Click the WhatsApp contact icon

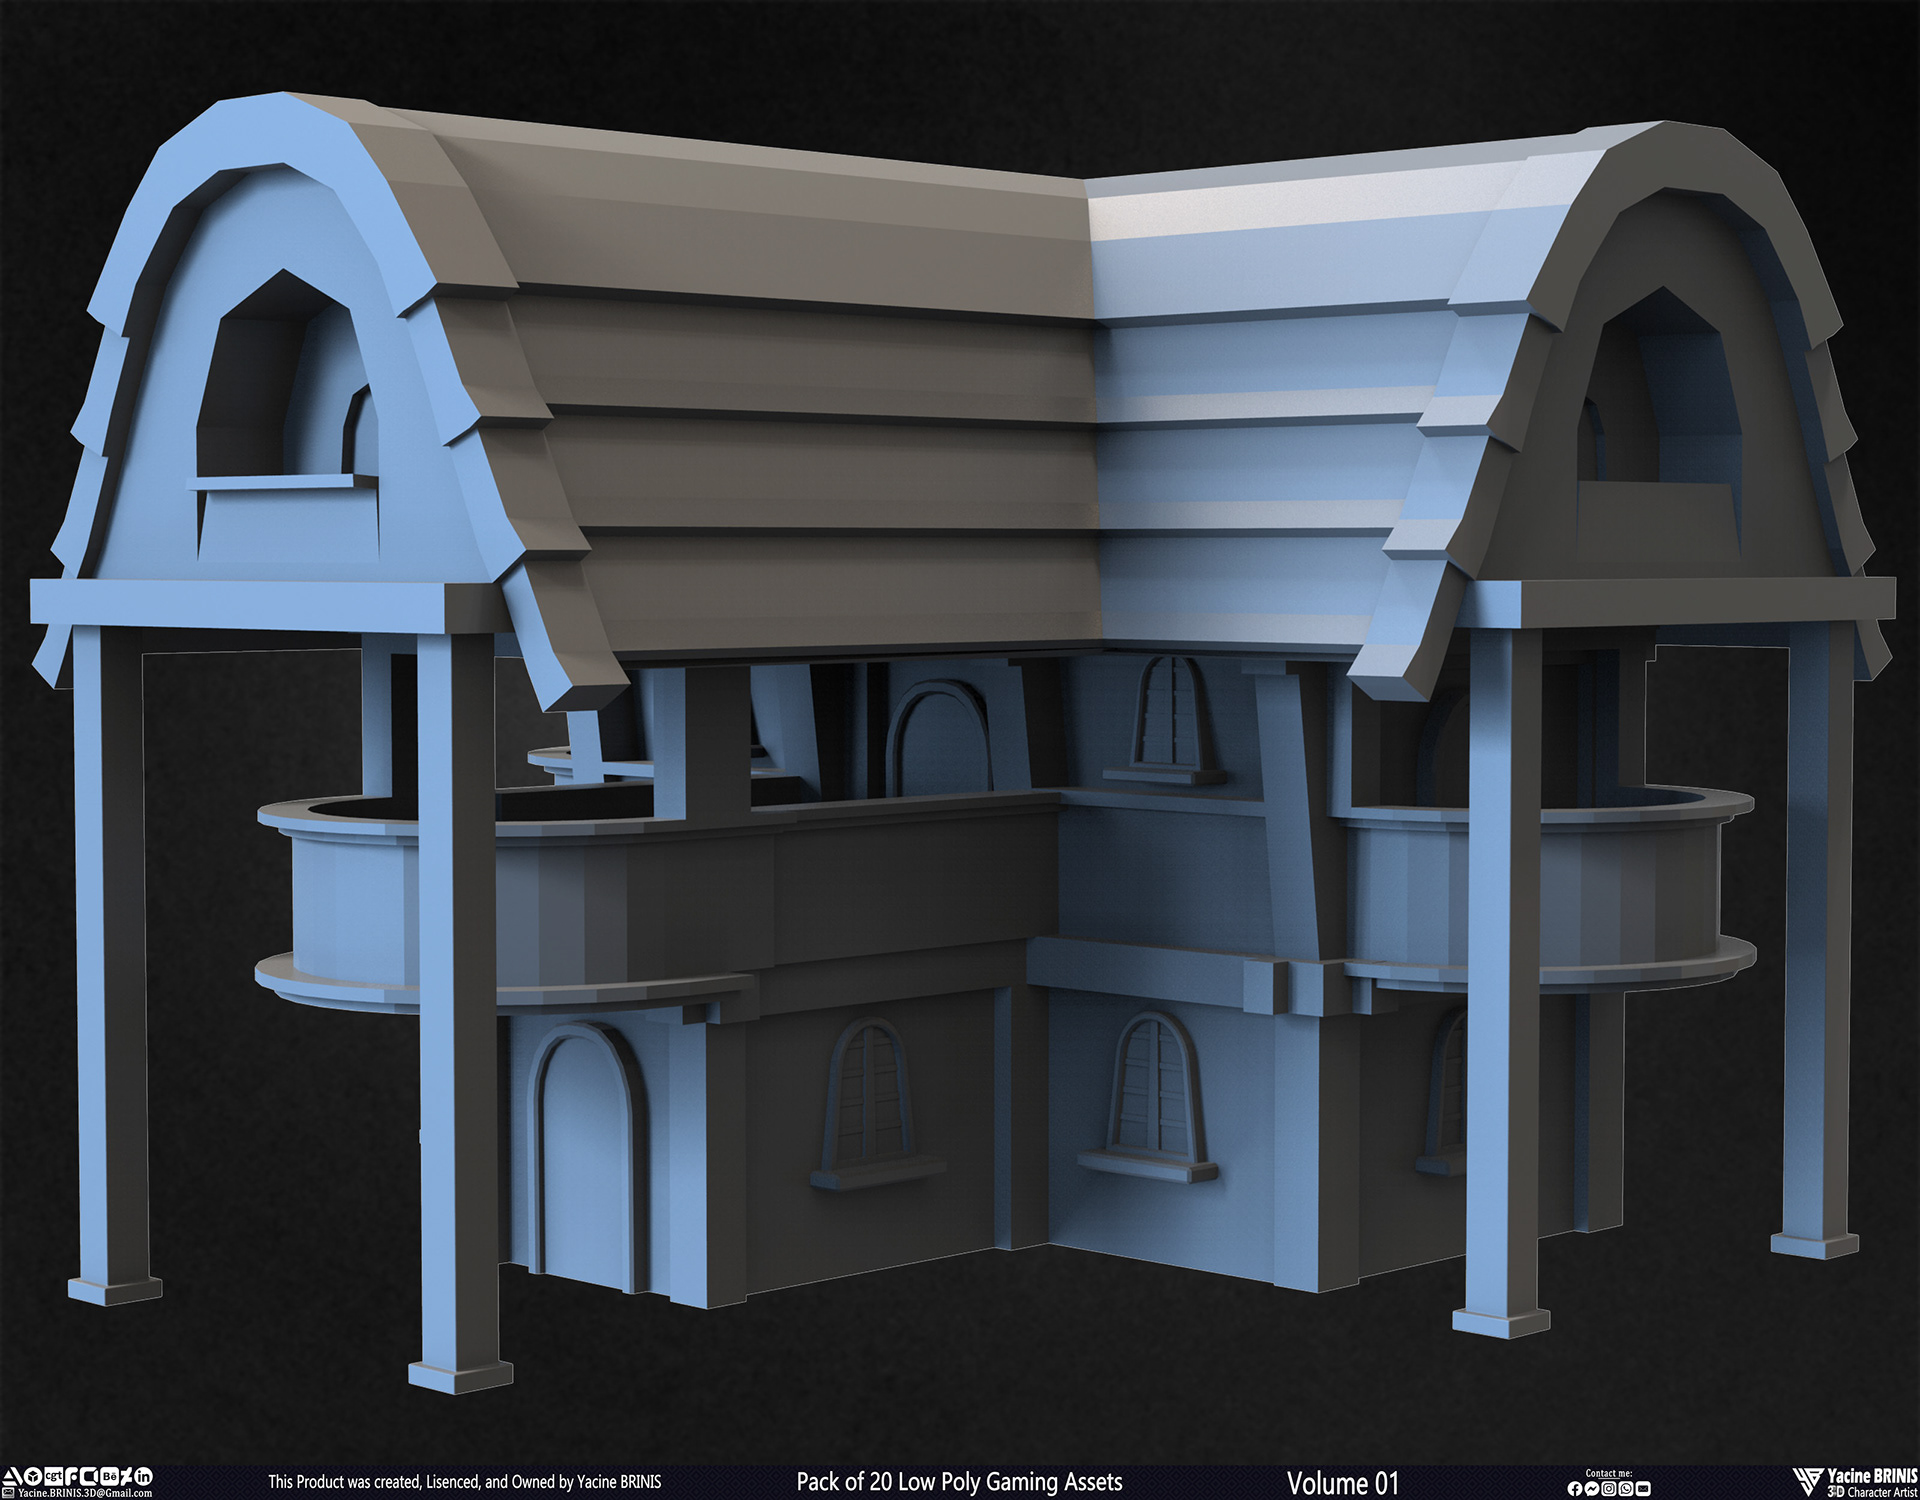1626,1489
